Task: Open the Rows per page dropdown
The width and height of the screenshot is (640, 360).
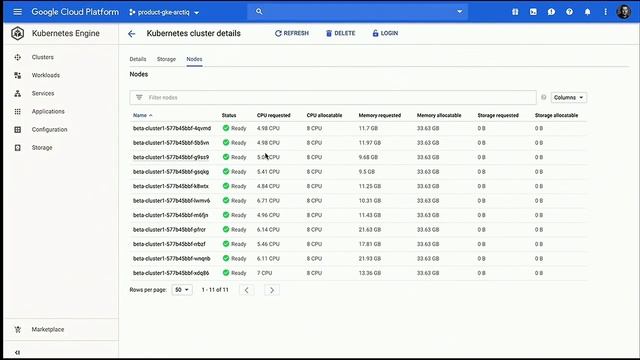Action: (x=182, y=290)
